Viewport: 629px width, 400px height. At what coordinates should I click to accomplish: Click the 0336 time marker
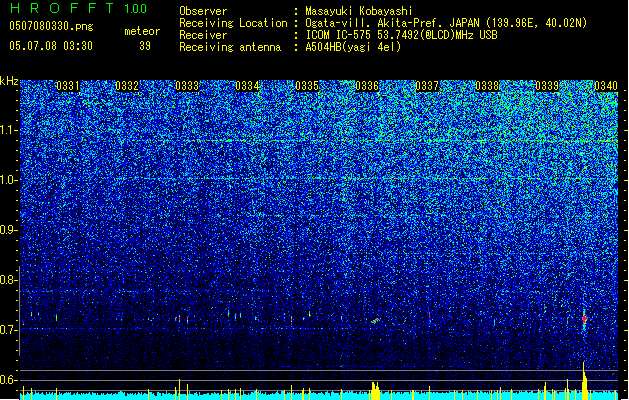pos(367,86)
